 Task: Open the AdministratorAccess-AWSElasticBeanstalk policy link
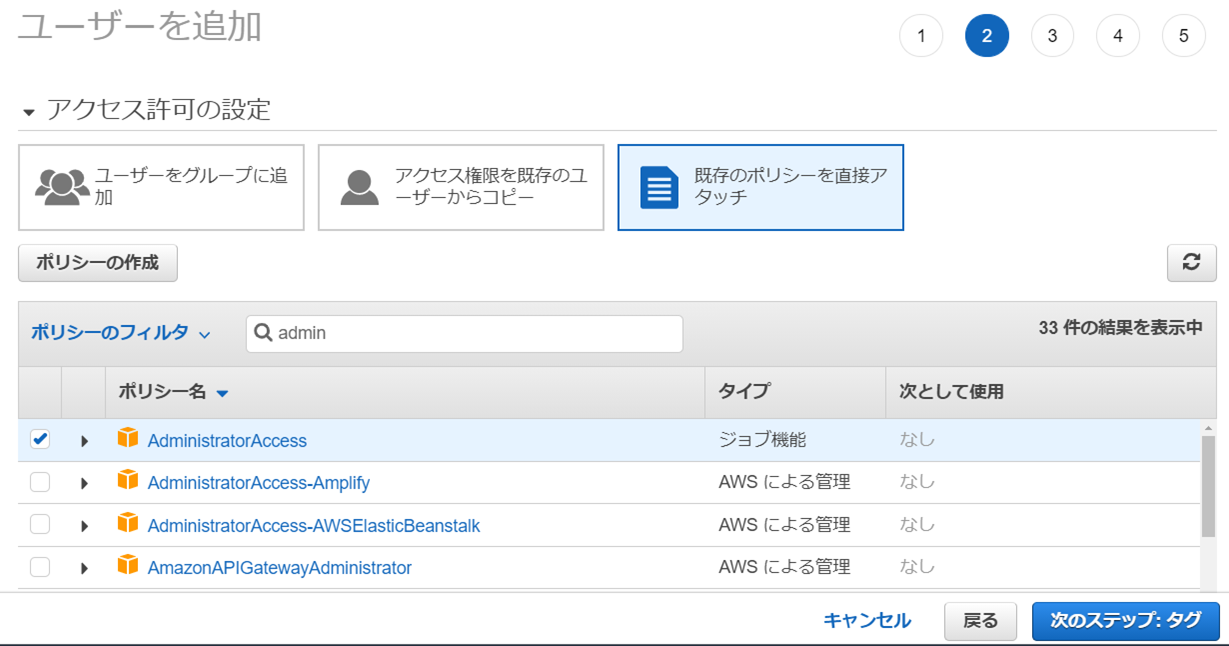(x=313, y=525)
